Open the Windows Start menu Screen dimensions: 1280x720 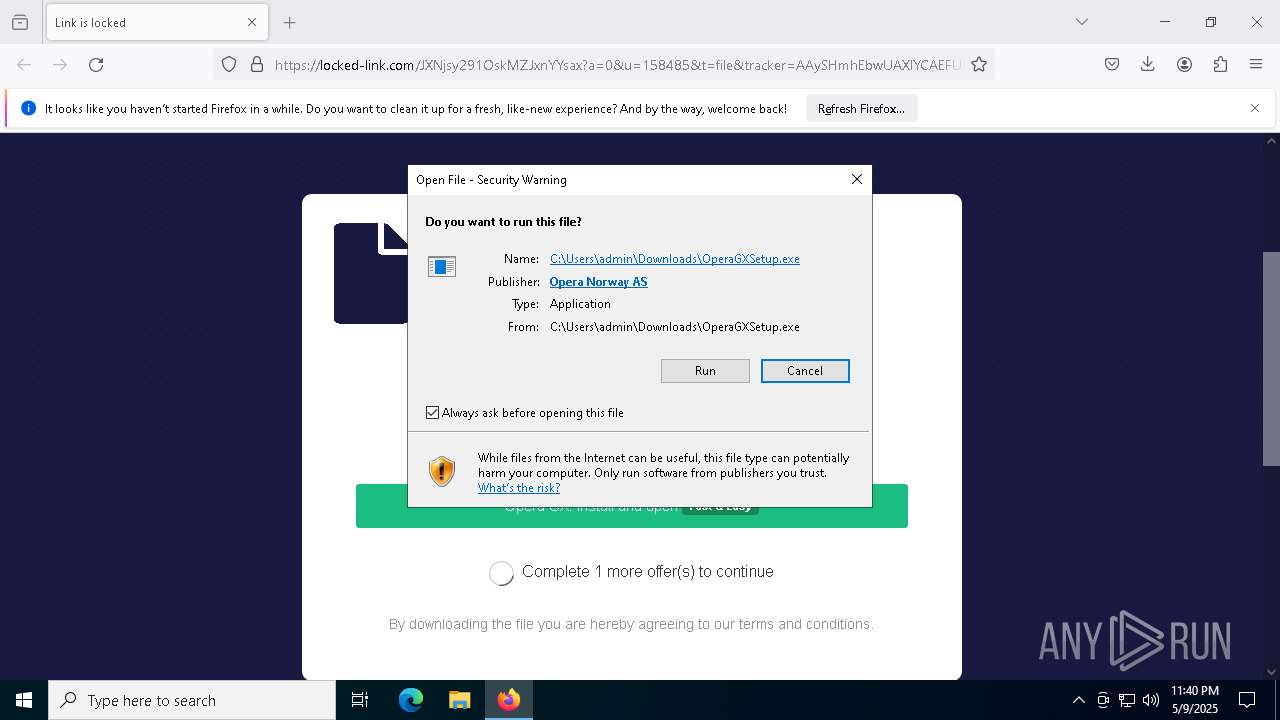click(24, 700)
